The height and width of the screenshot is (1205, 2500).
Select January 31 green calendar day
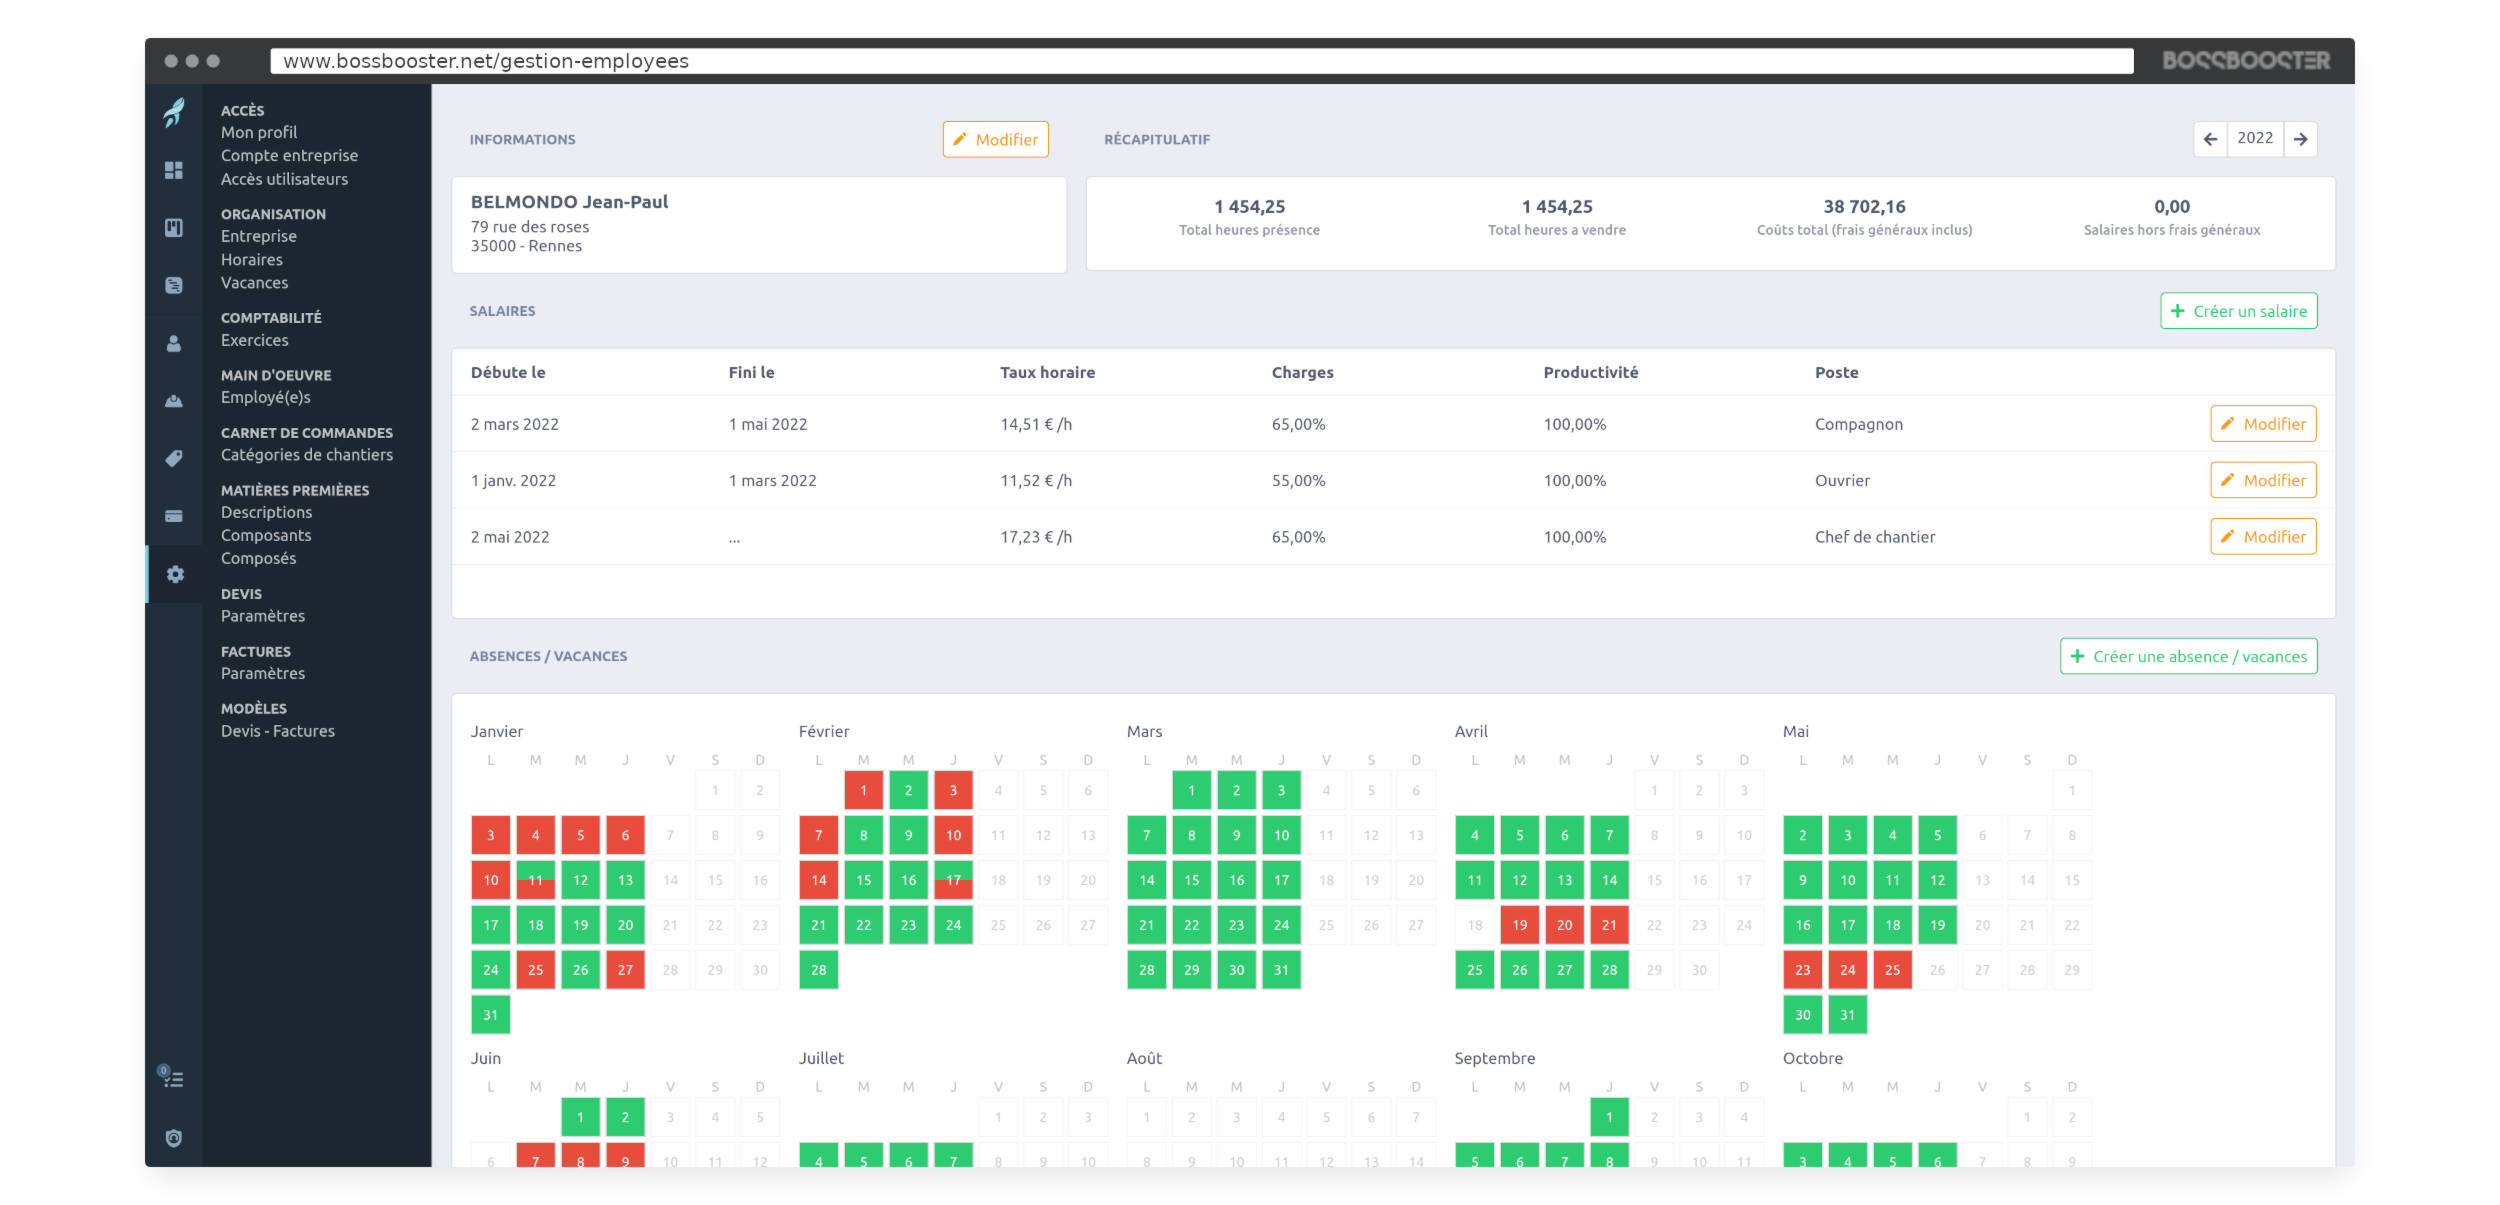[491, 1015]
